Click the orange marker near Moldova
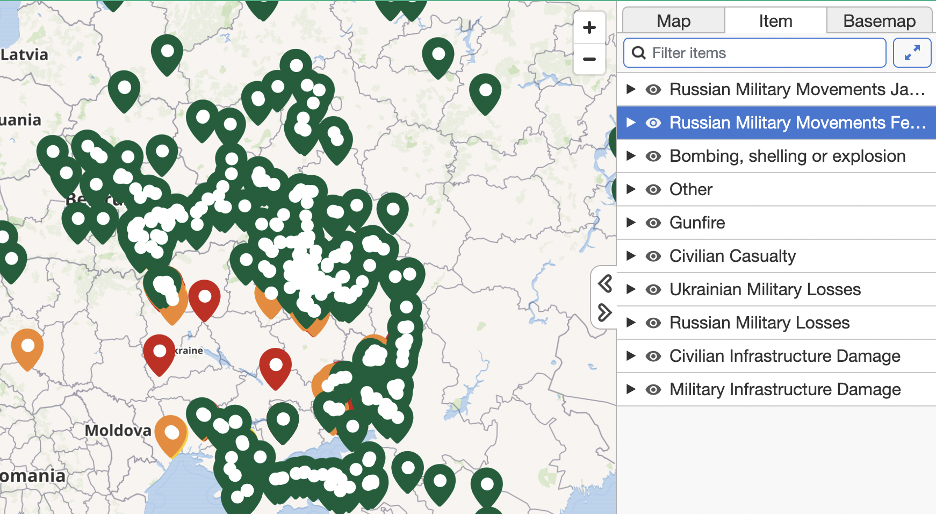The image size is (936, 514). pyautogui.click(x=171, y=433)
